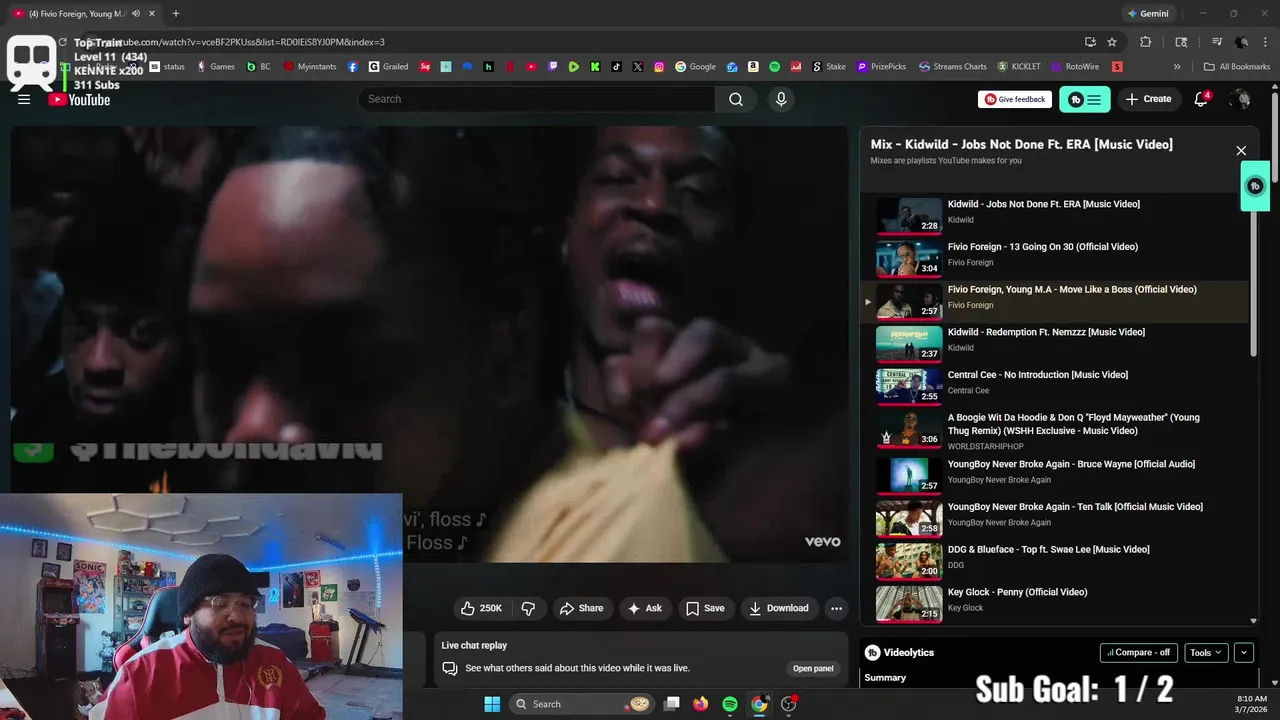Open the Instagram bookmark icon
The width and height of the screenshot is (1280, 720).
[659, 67]
